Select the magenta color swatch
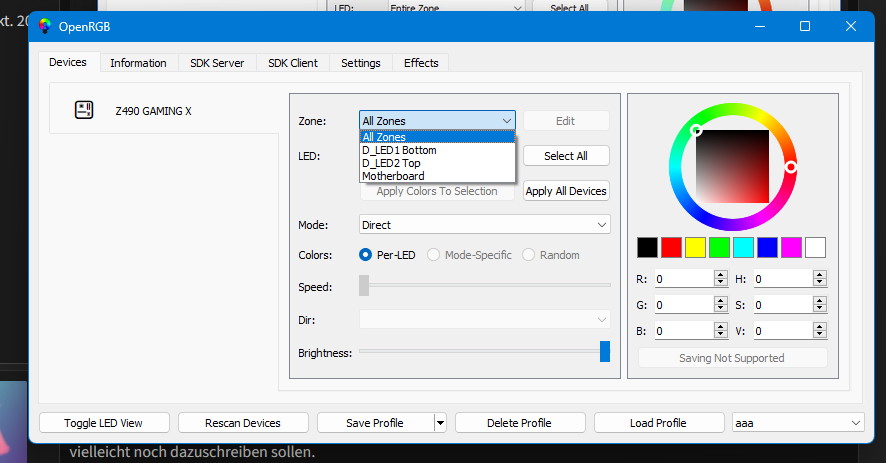 point(792,248)
